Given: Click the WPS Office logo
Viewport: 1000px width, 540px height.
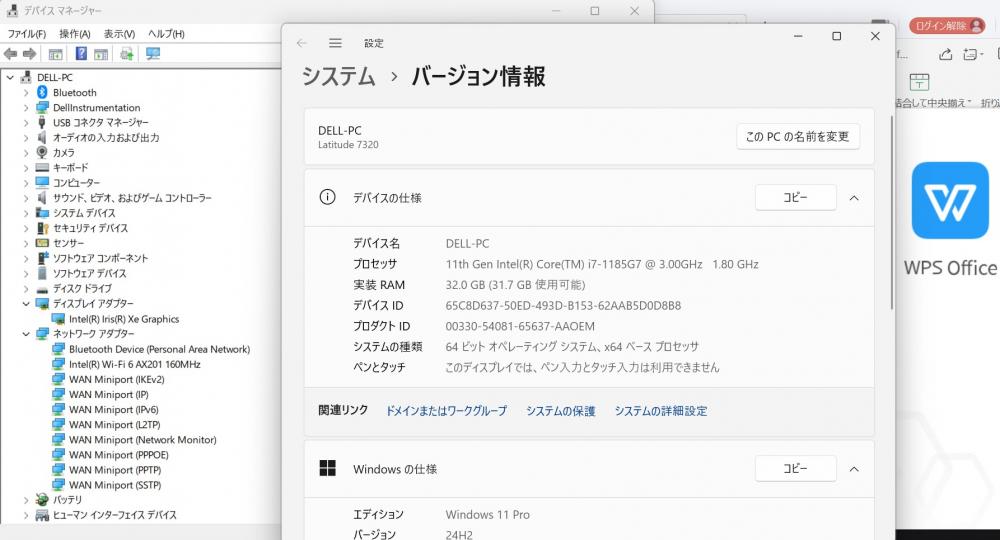Looking at the screenshot, I should pos(950,200).
